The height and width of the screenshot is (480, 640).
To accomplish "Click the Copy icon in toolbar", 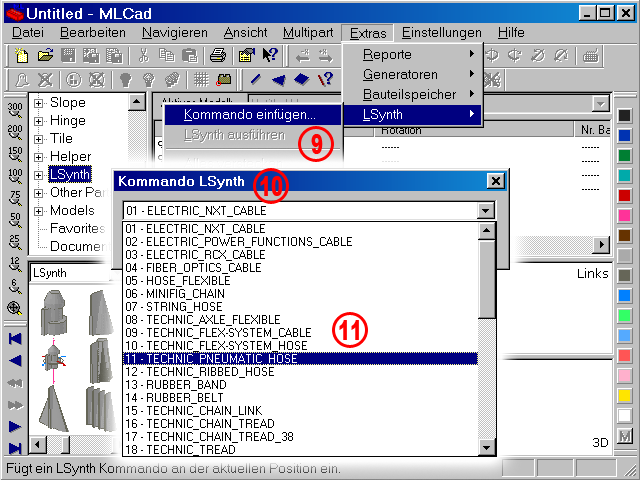I will [x=167, y=56].
